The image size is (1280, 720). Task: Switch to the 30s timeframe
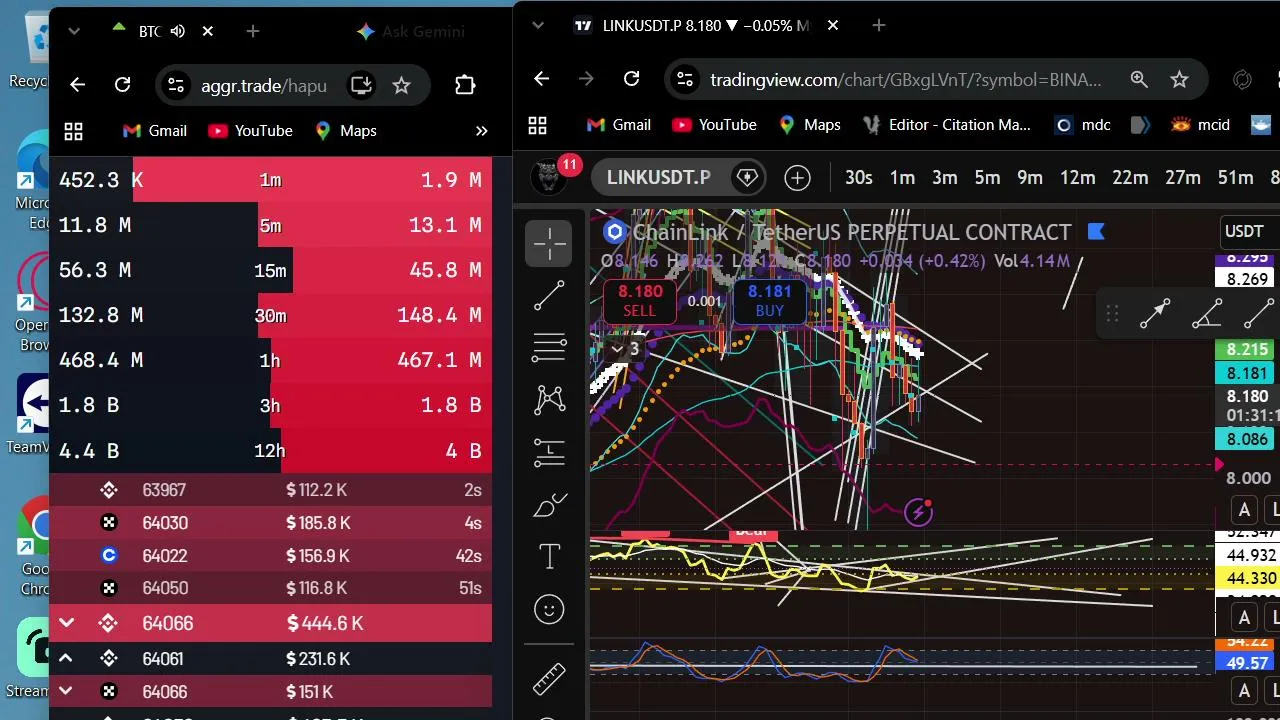pyautogui.click(x=859, y=177)
